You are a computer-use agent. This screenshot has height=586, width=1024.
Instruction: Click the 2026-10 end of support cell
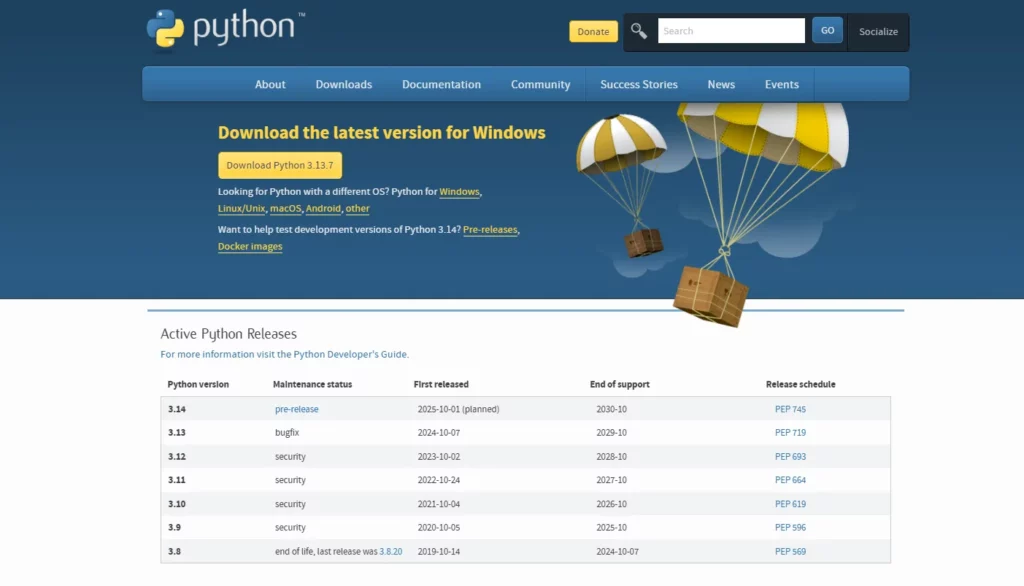pyautogui.click(x=611, y=504)
